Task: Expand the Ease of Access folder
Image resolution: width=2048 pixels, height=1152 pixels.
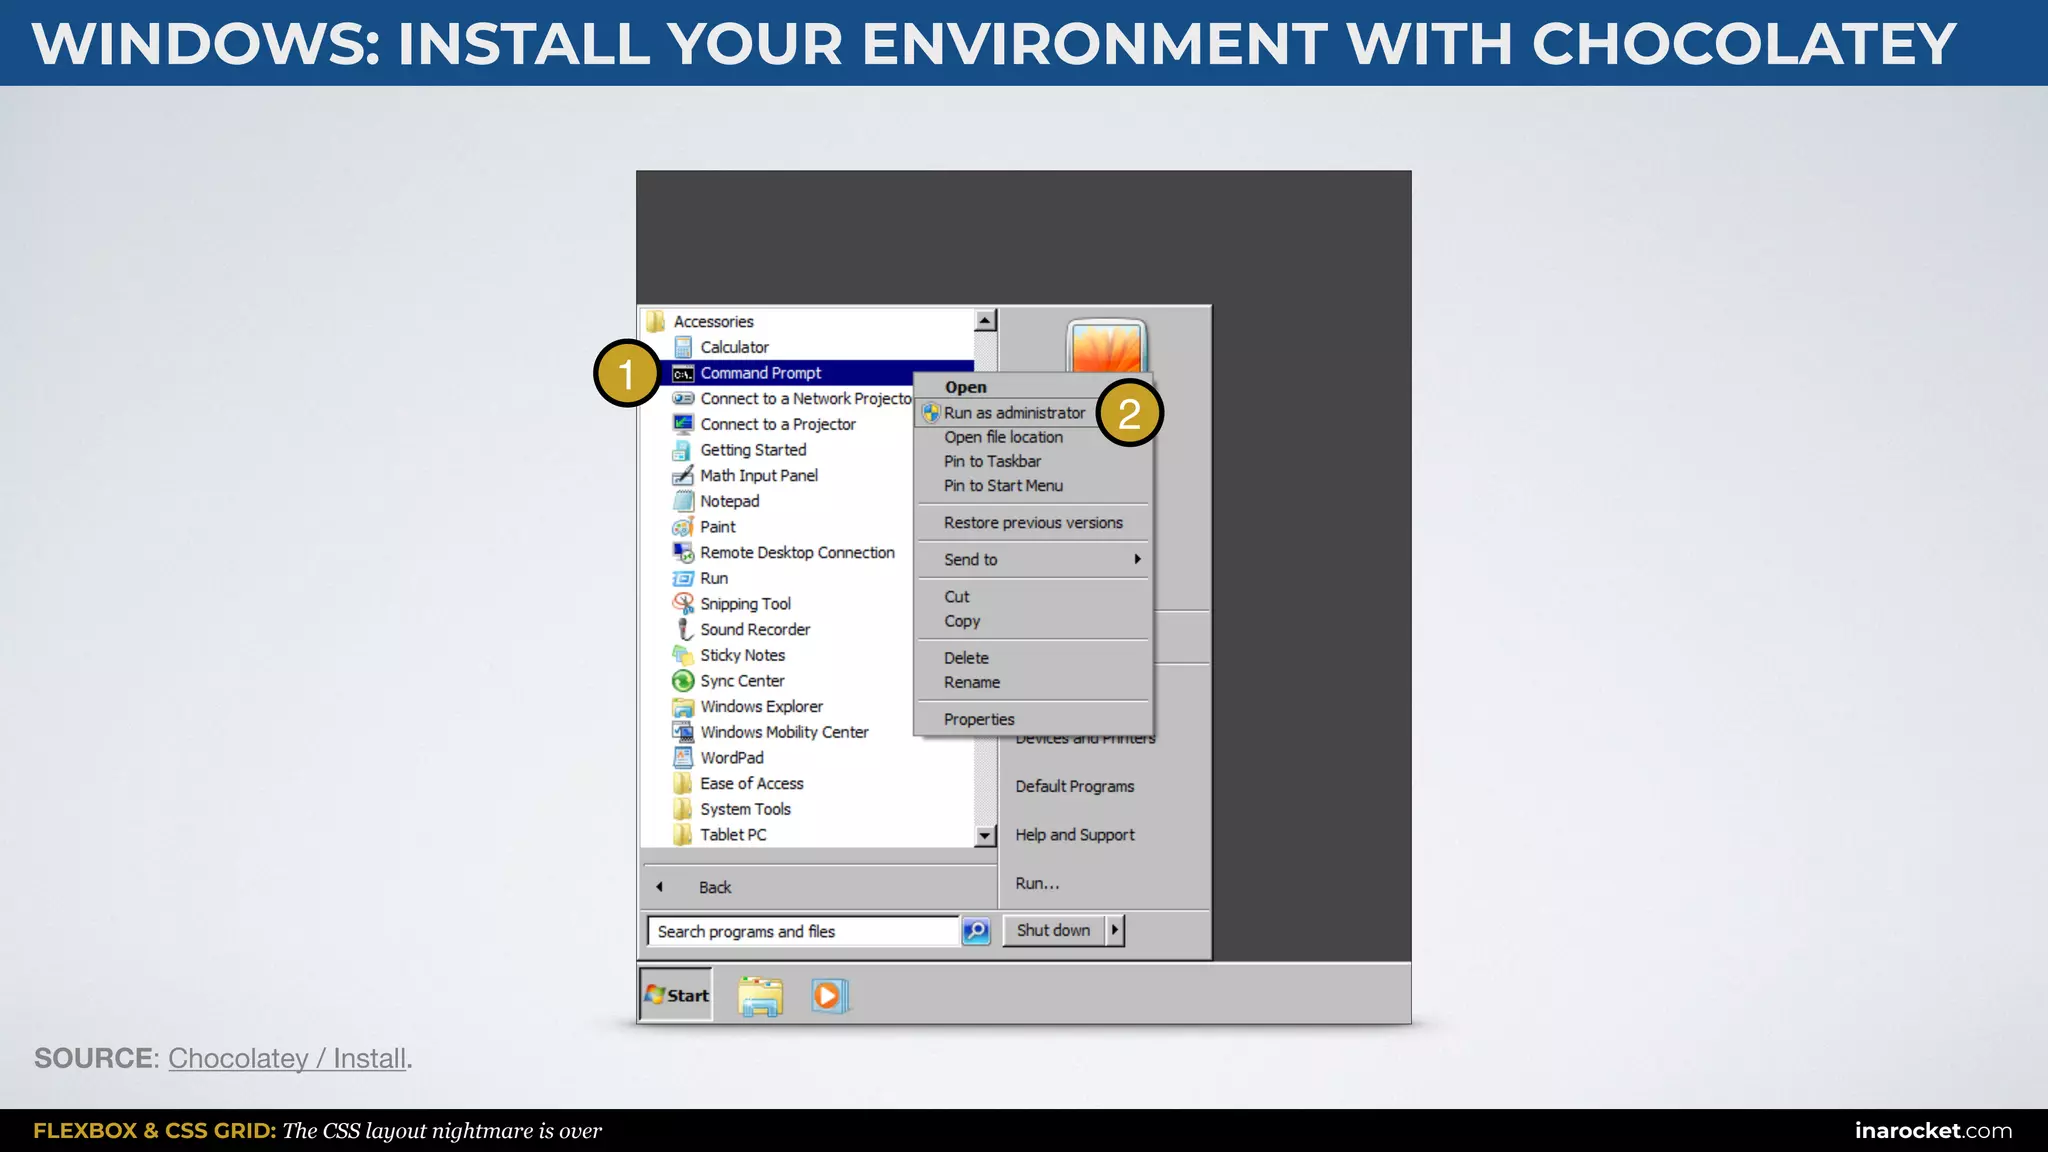Action: point(751,783)
